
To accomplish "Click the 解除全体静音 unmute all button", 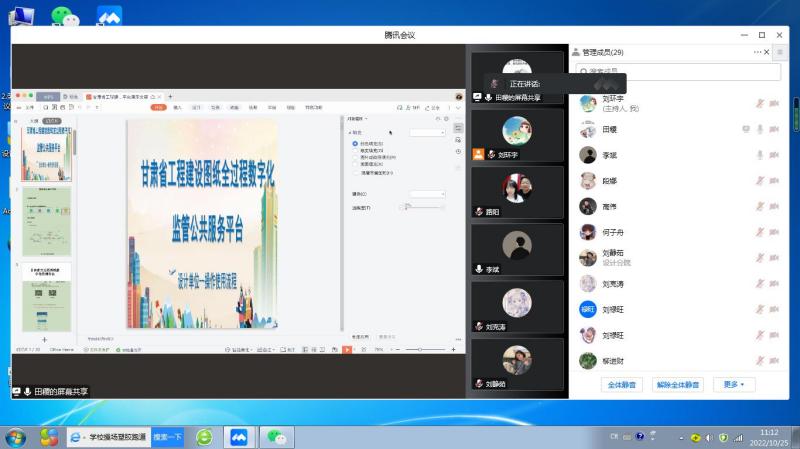I will tap(677, 384).
